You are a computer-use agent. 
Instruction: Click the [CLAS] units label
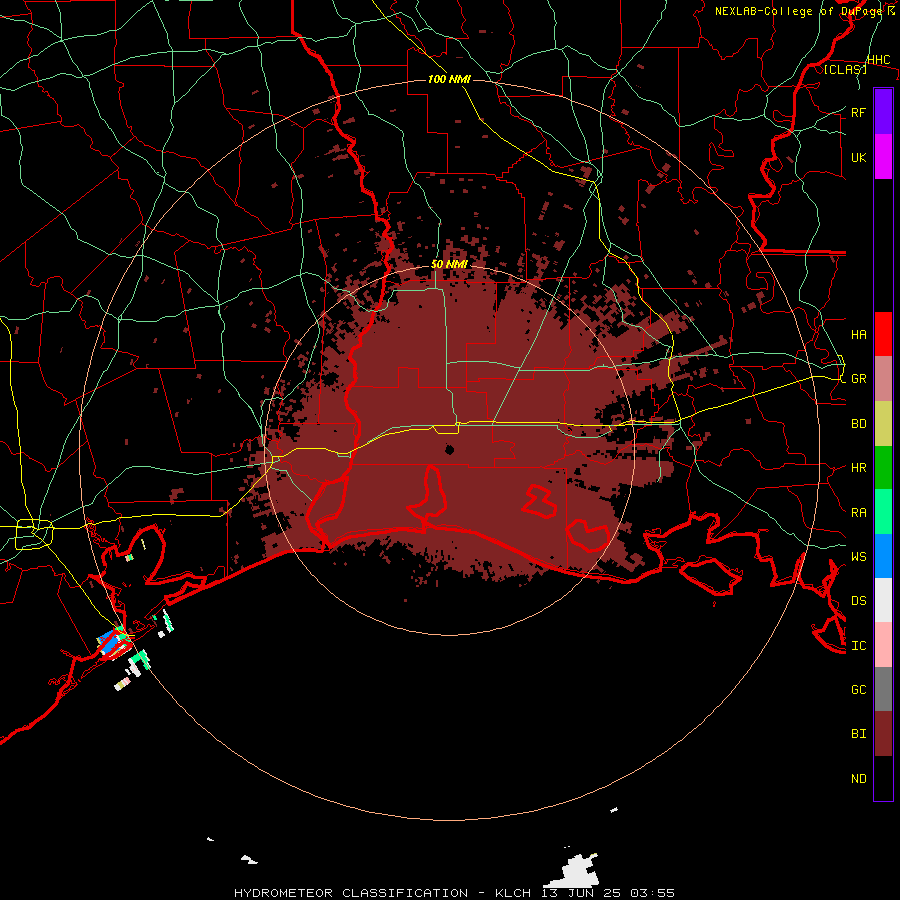pyautogui.click(x=845, y=70)
